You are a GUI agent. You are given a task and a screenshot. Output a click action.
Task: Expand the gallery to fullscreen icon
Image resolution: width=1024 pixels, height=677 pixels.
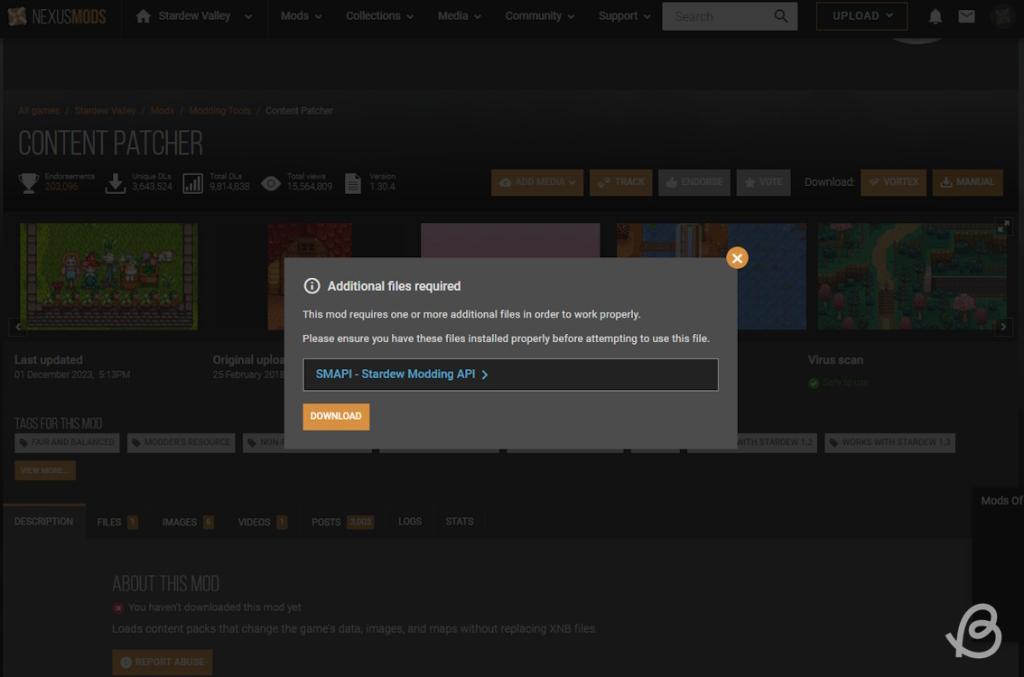[x=1005, y=226]
